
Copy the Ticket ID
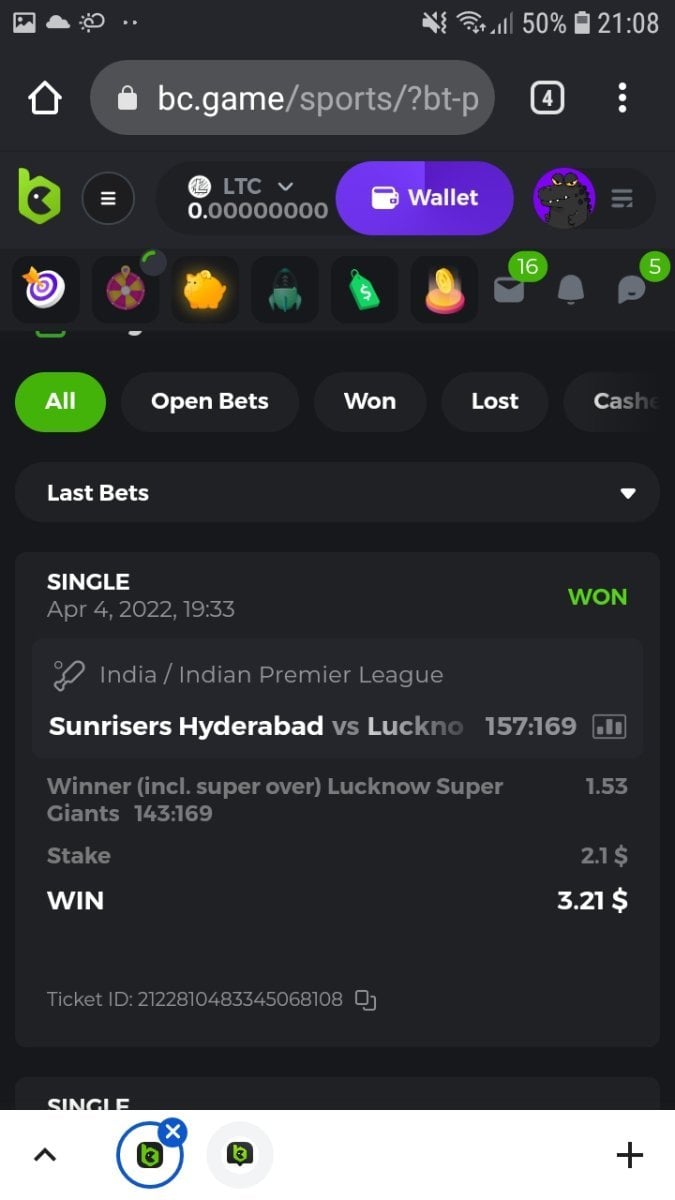(366, 999)
